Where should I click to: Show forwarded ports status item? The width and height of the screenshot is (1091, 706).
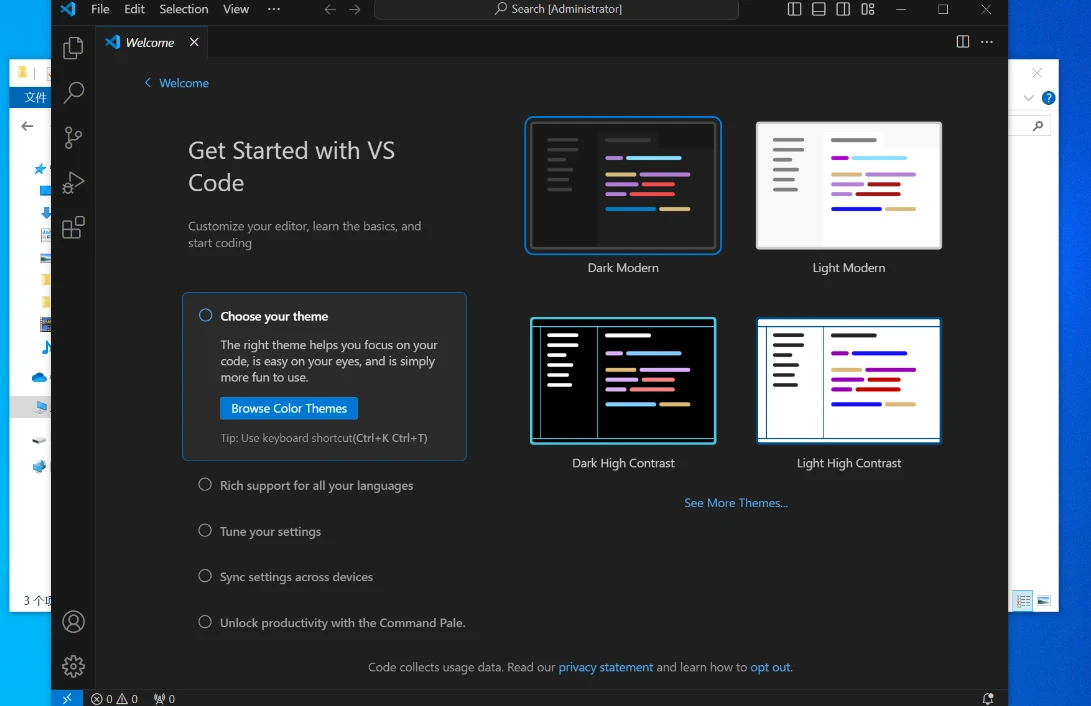coord(165,698)
